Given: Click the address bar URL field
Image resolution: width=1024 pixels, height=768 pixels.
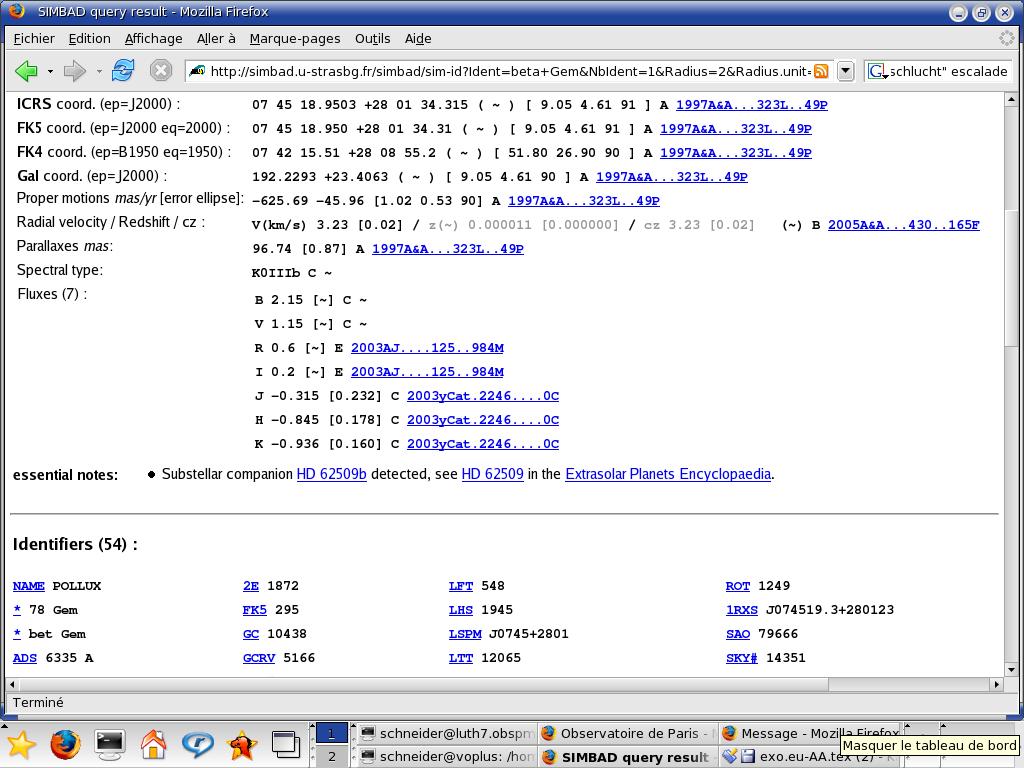Looking at the screenshot, I should (x=500, y=71).
